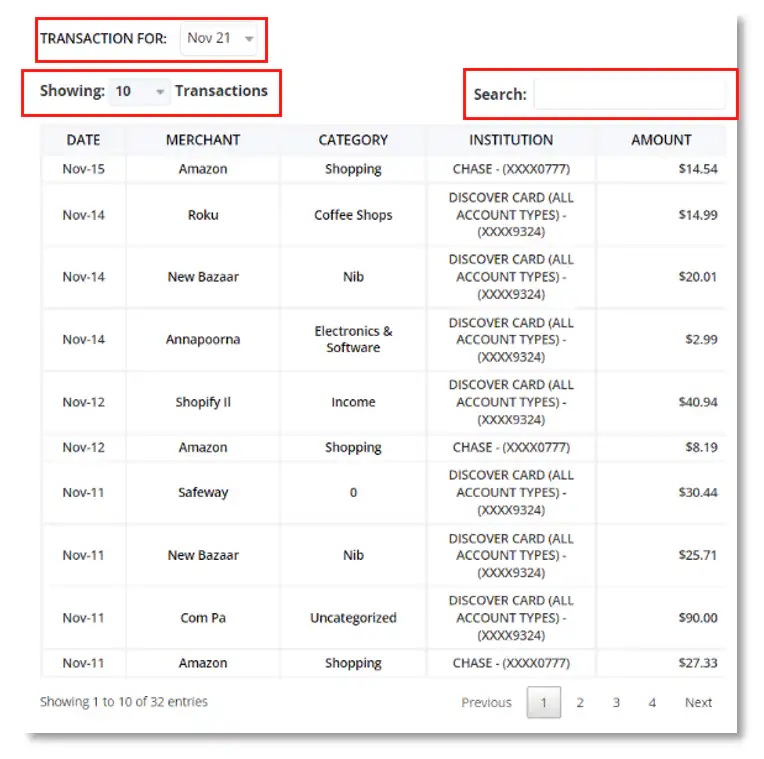The image size is (764, 759).
Task: Sort by the INSTITUTION column header
Action: point(511,140)
